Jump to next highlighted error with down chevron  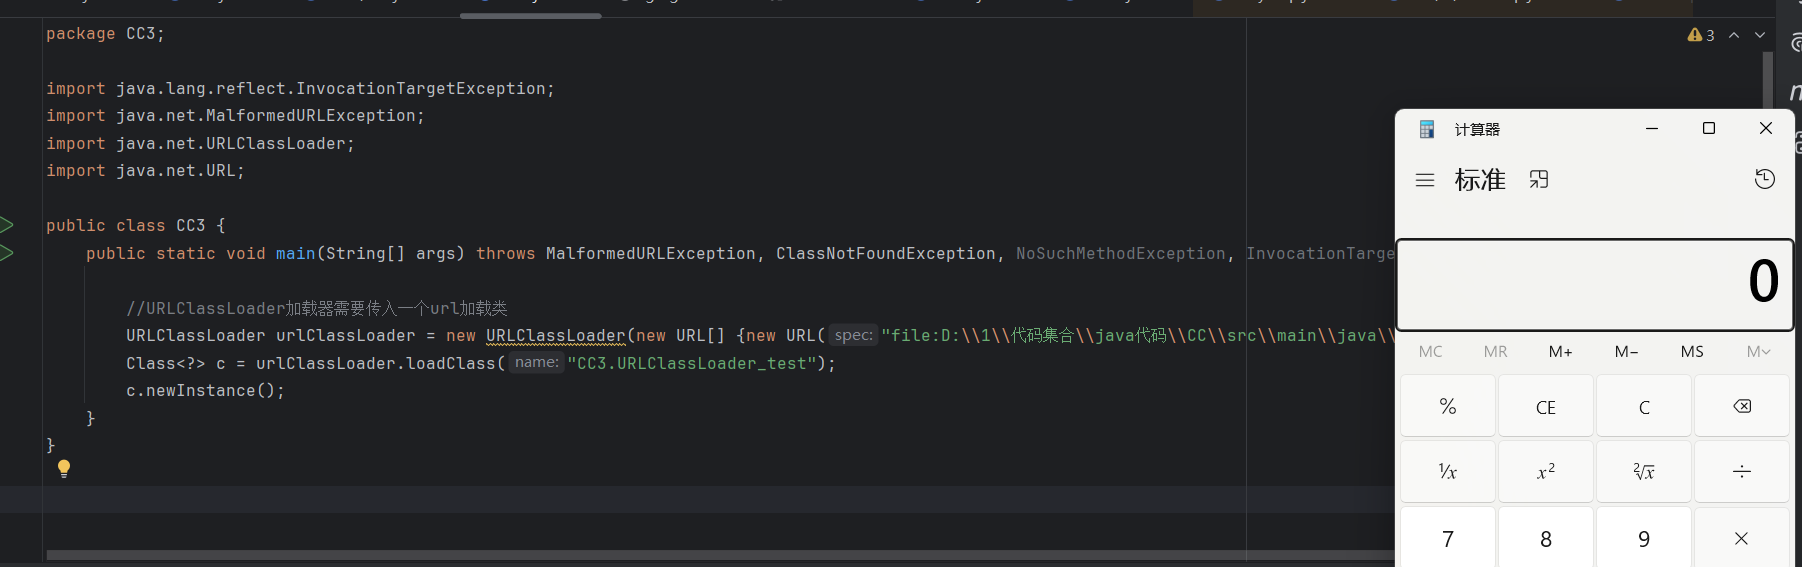pyautogui.click(x=1760, y=35)
